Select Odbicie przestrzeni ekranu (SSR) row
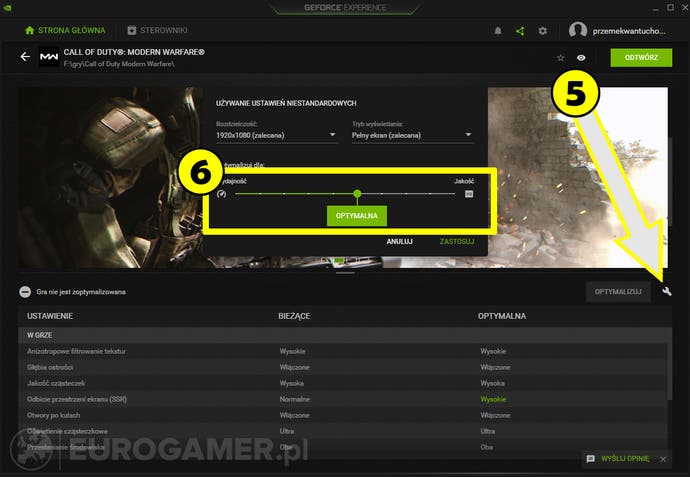The height and width of the screenshot is (477, 690). (x=343, y=399)
